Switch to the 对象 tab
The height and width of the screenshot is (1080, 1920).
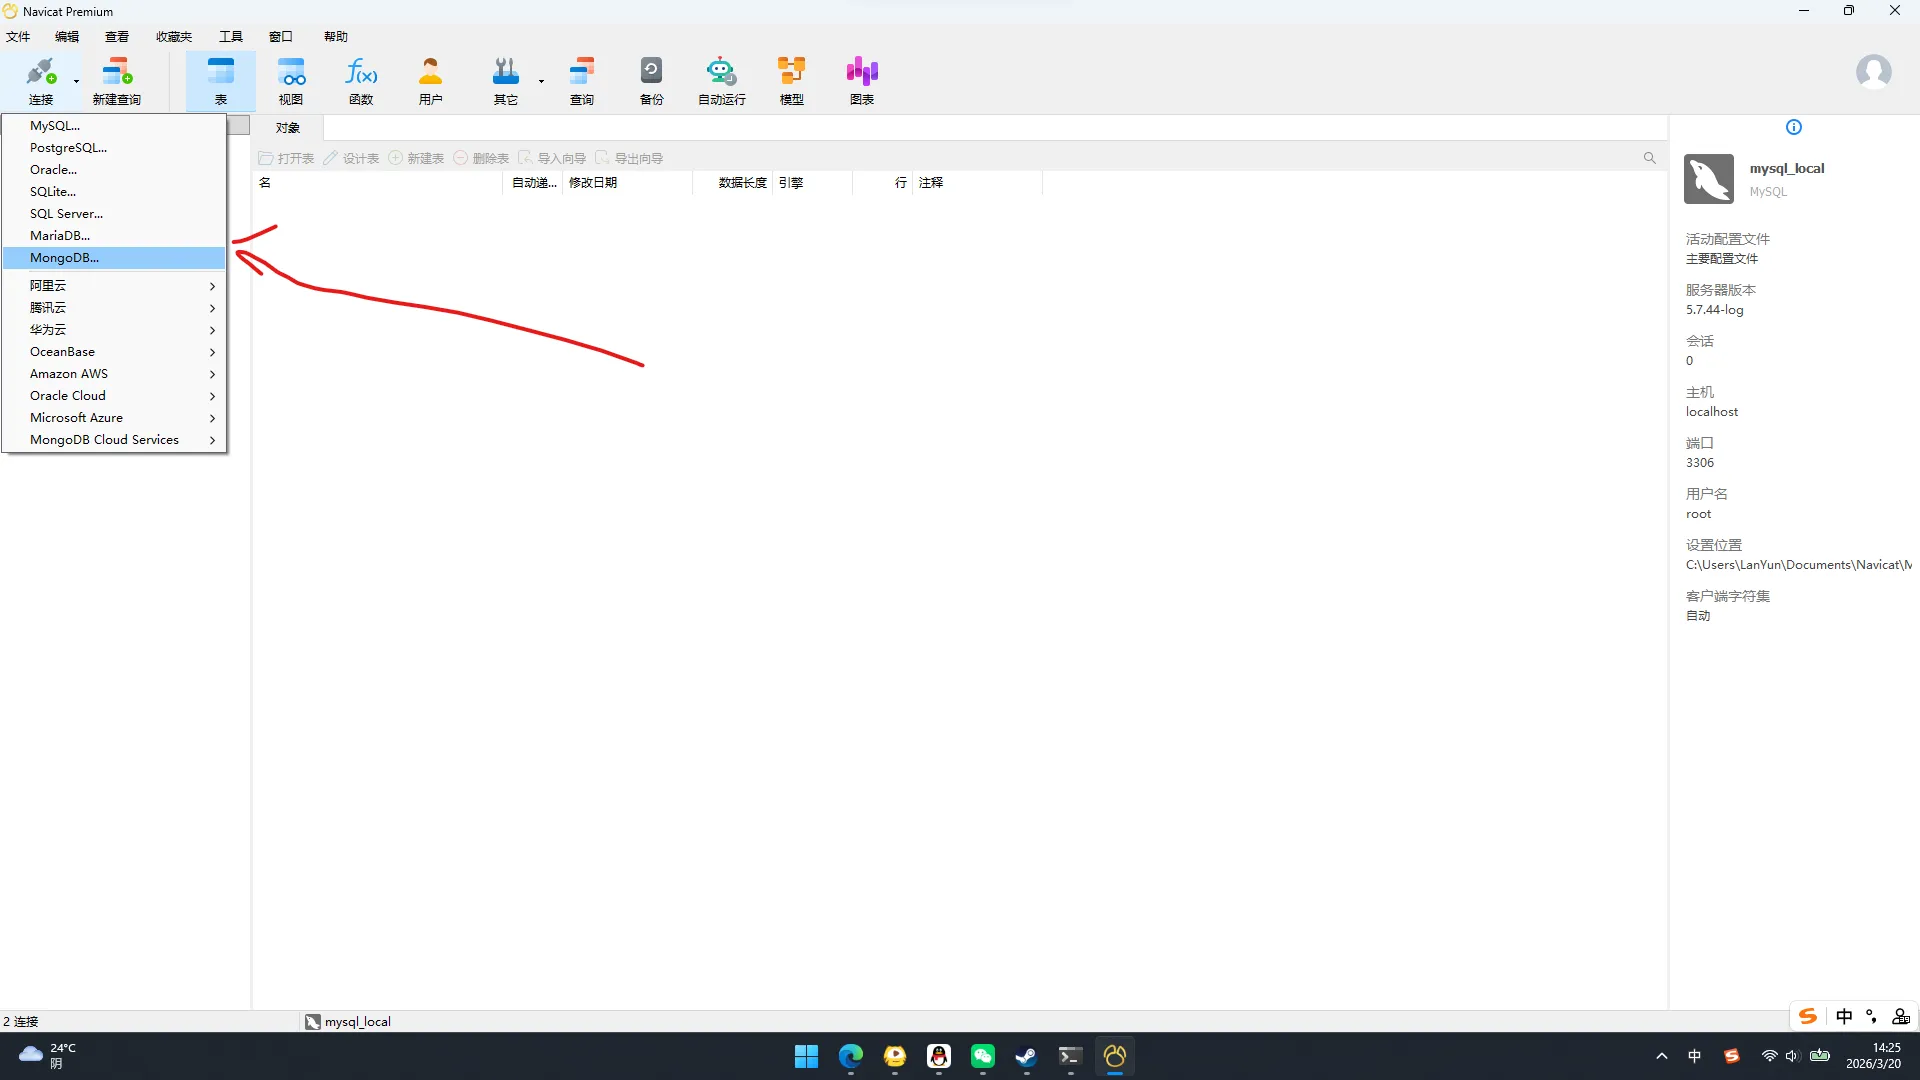[x=288, y=128]
